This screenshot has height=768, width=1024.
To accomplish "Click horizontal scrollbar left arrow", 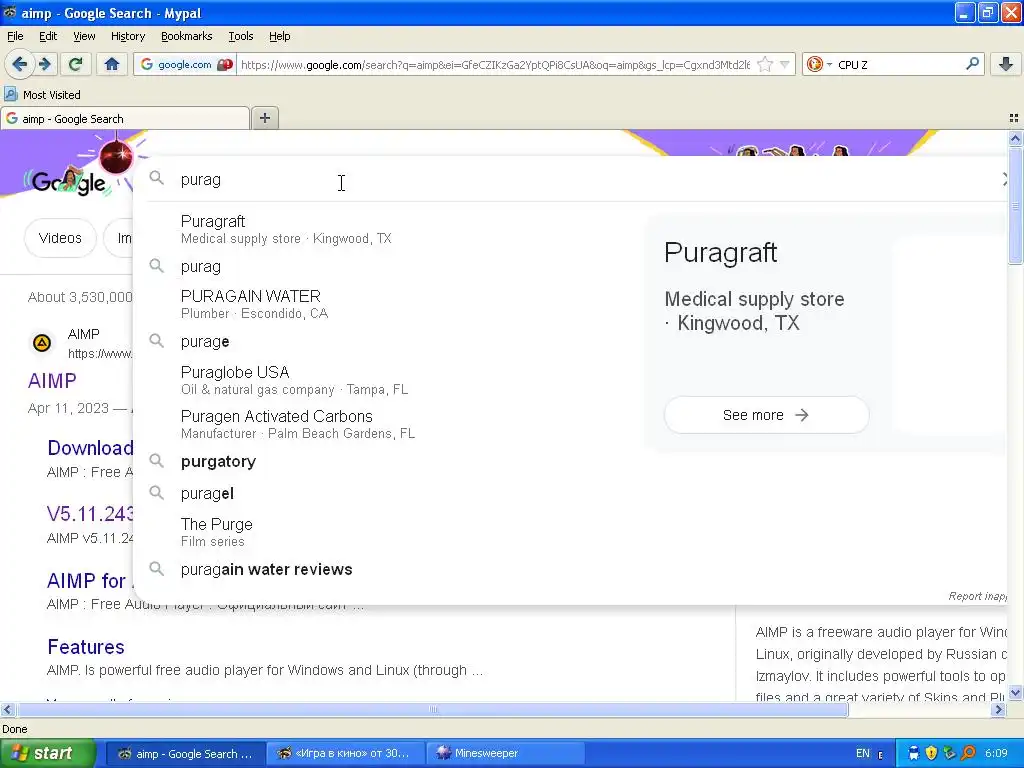I will [x=7, y=709].
